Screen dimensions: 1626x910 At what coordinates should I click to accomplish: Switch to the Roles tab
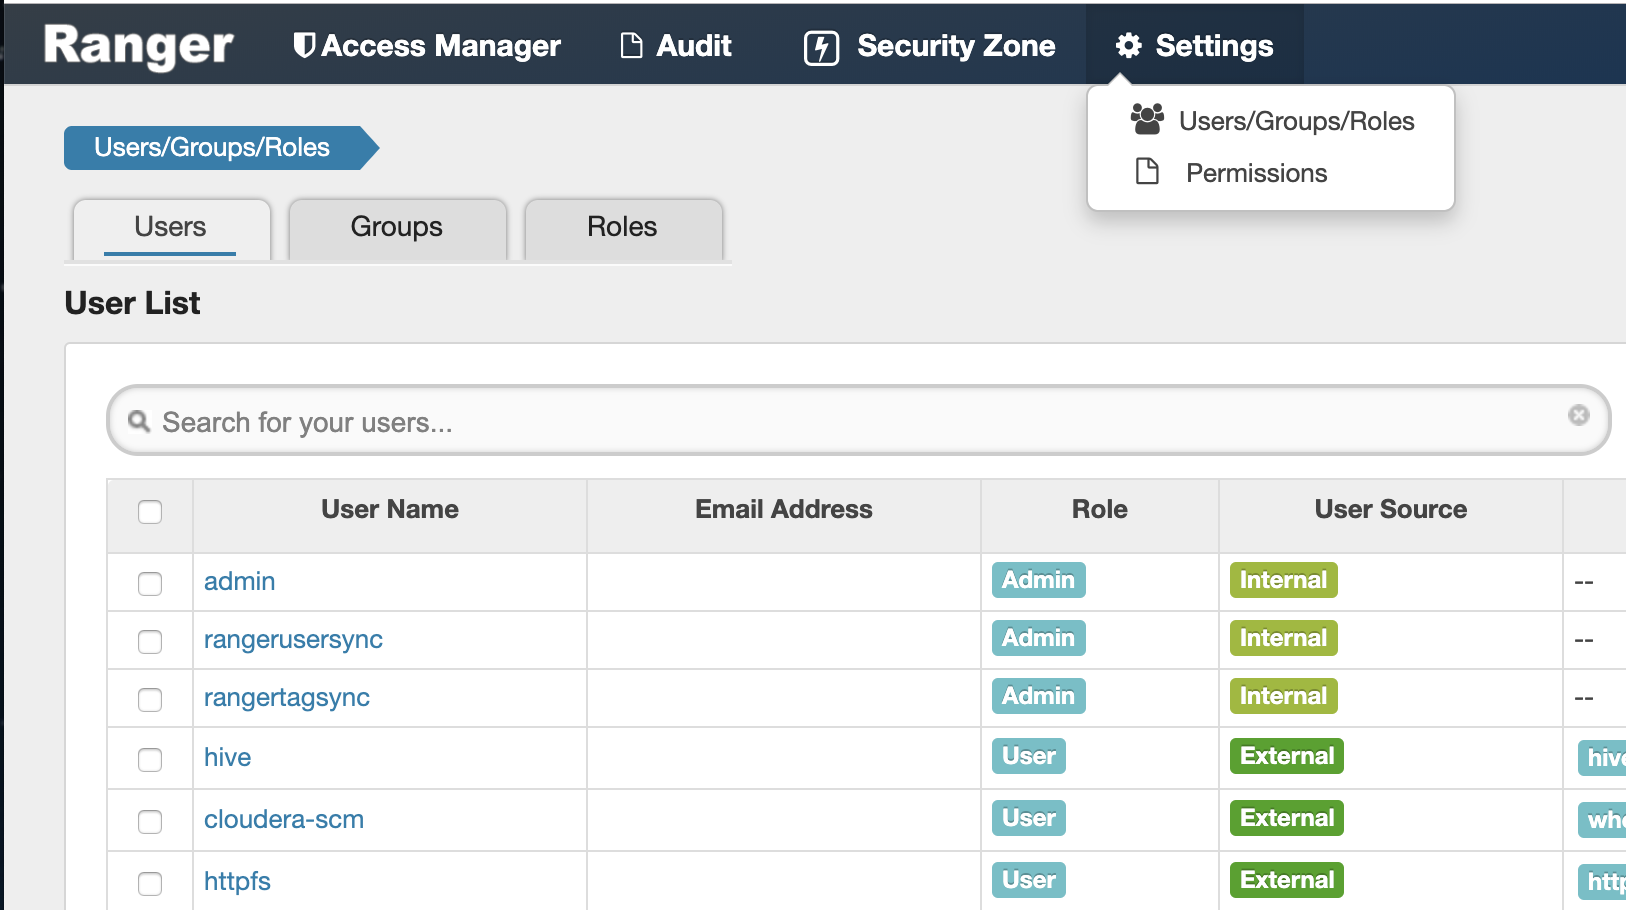(622, 227)
